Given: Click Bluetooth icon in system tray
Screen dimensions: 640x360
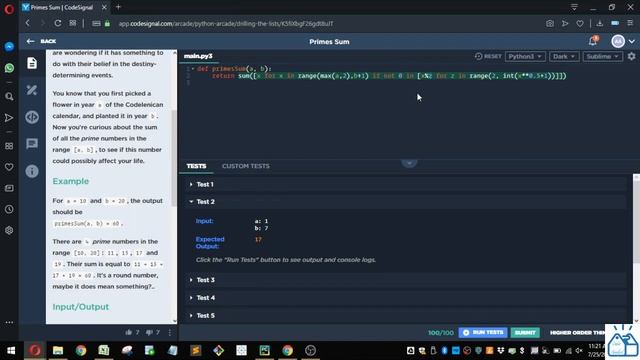Looking at the screenshot, I should (x=444, y=351).
